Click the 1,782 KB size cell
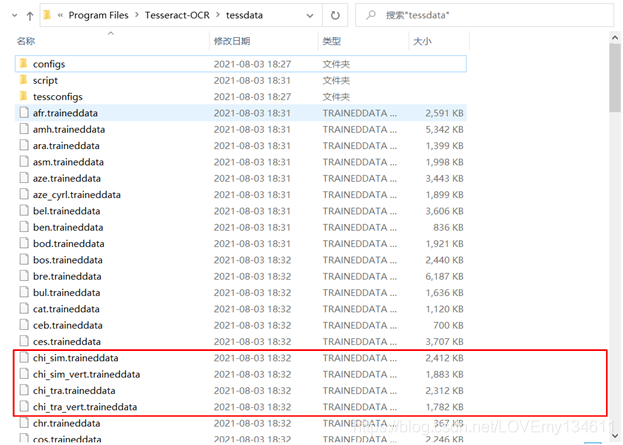This screenshot has height=445, width=623. click(x=444, y=407)
